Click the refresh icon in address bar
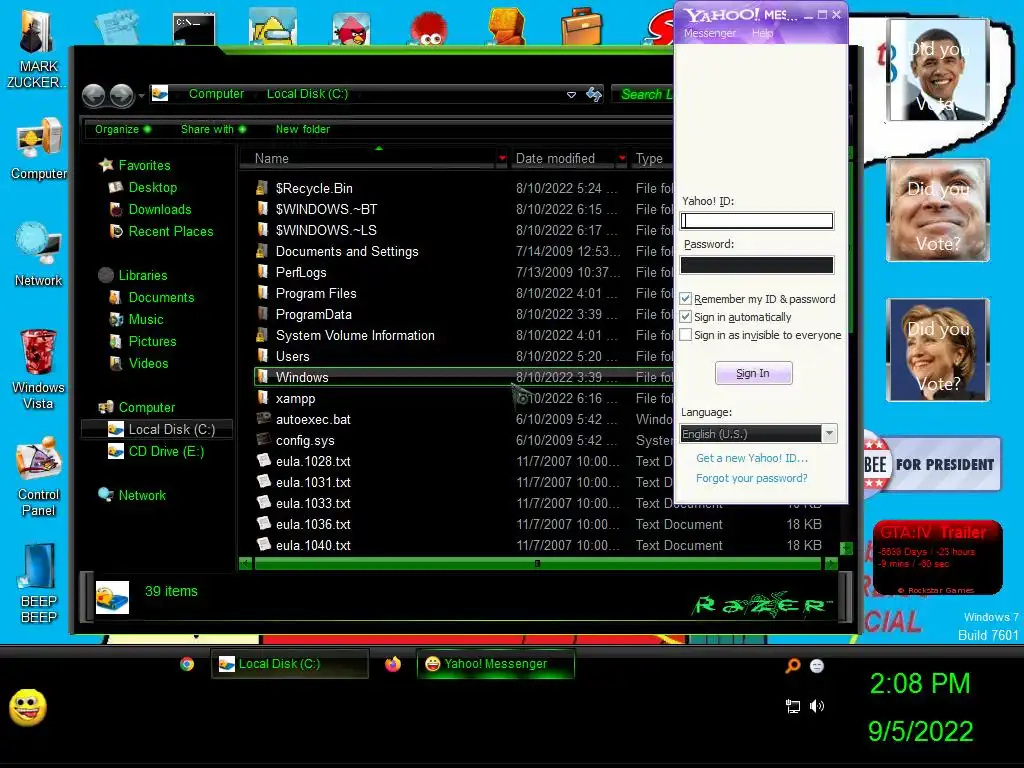This screenshot has height=768, width=1024. (594, 94)
